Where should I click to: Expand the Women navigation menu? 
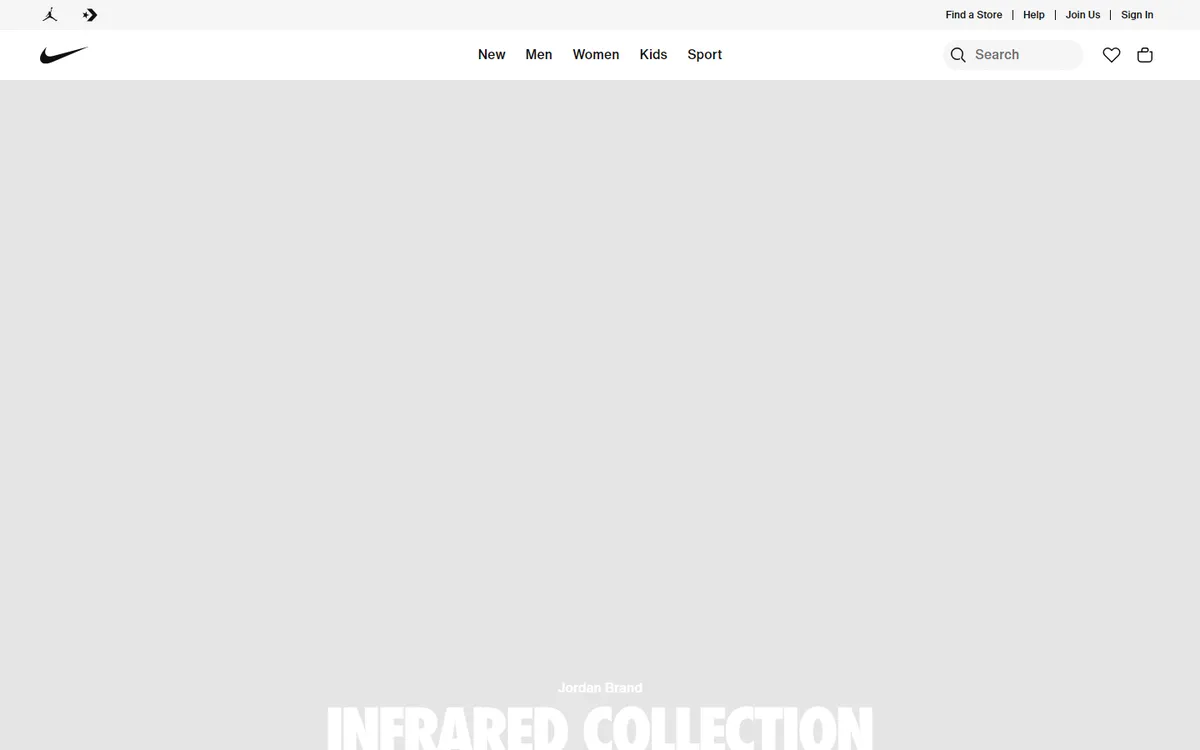(x=595, y=55)
